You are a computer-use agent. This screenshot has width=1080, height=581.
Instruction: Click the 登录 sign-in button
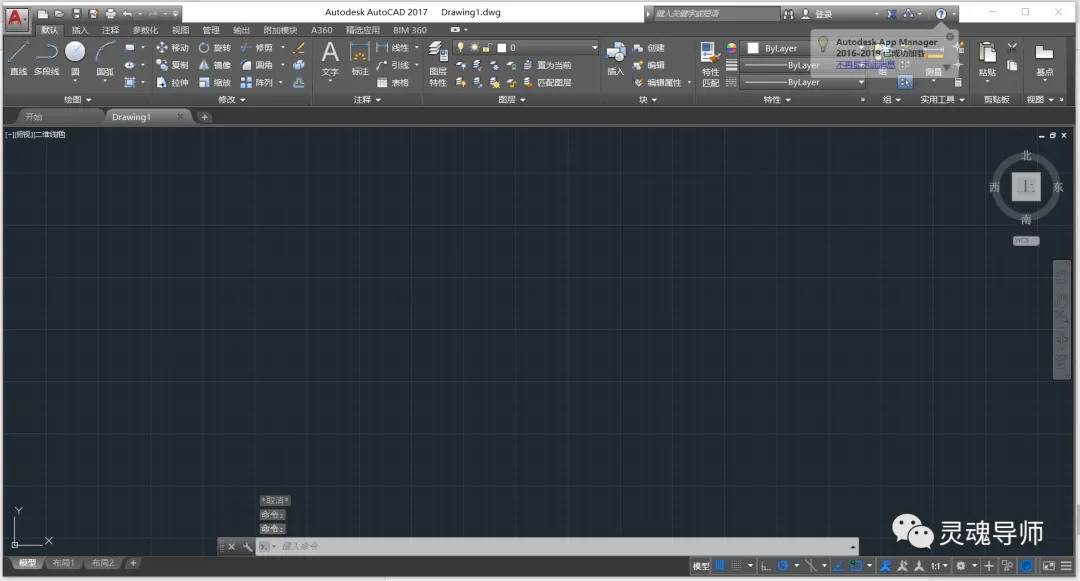818,14
